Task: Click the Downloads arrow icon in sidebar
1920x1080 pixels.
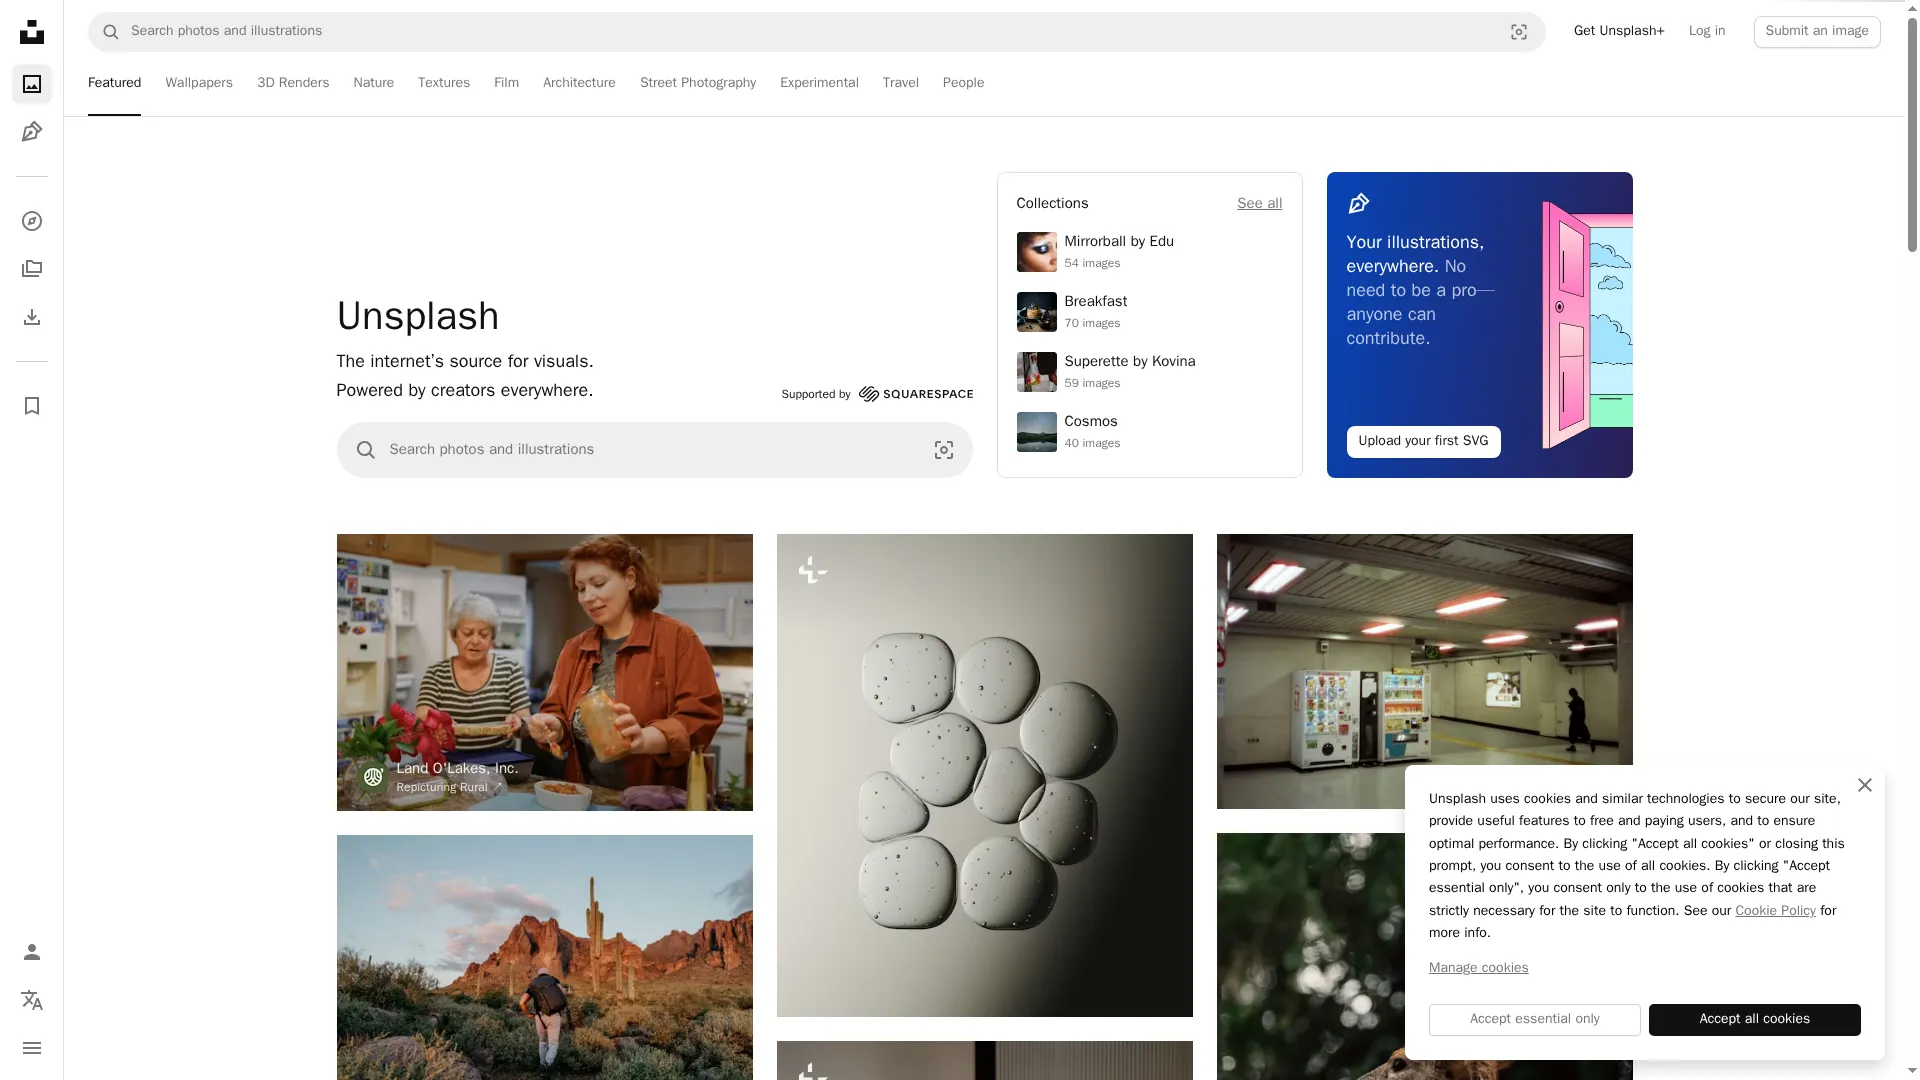Action: [32, 317]
